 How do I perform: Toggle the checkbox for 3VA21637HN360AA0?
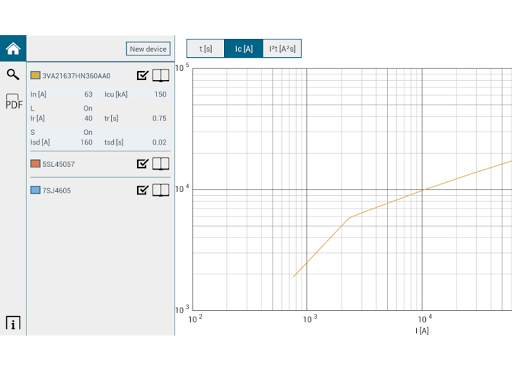(142, 75)
